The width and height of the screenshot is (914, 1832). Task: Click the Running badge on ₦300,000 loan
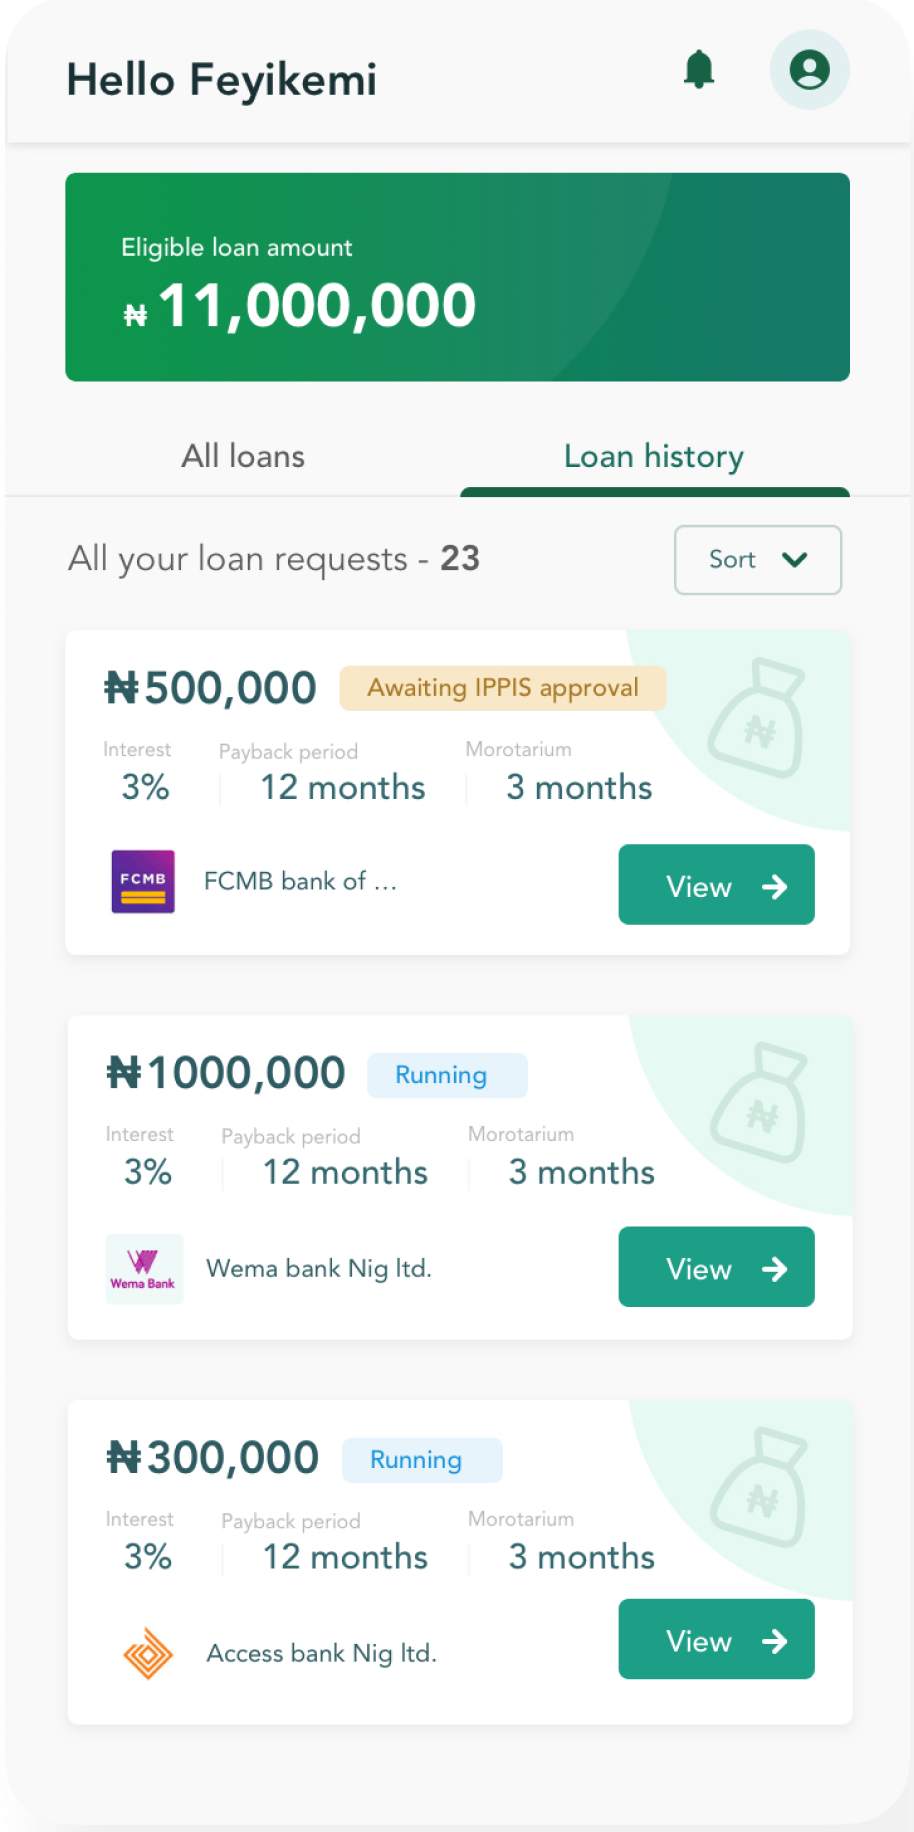tap(421, 1460)
